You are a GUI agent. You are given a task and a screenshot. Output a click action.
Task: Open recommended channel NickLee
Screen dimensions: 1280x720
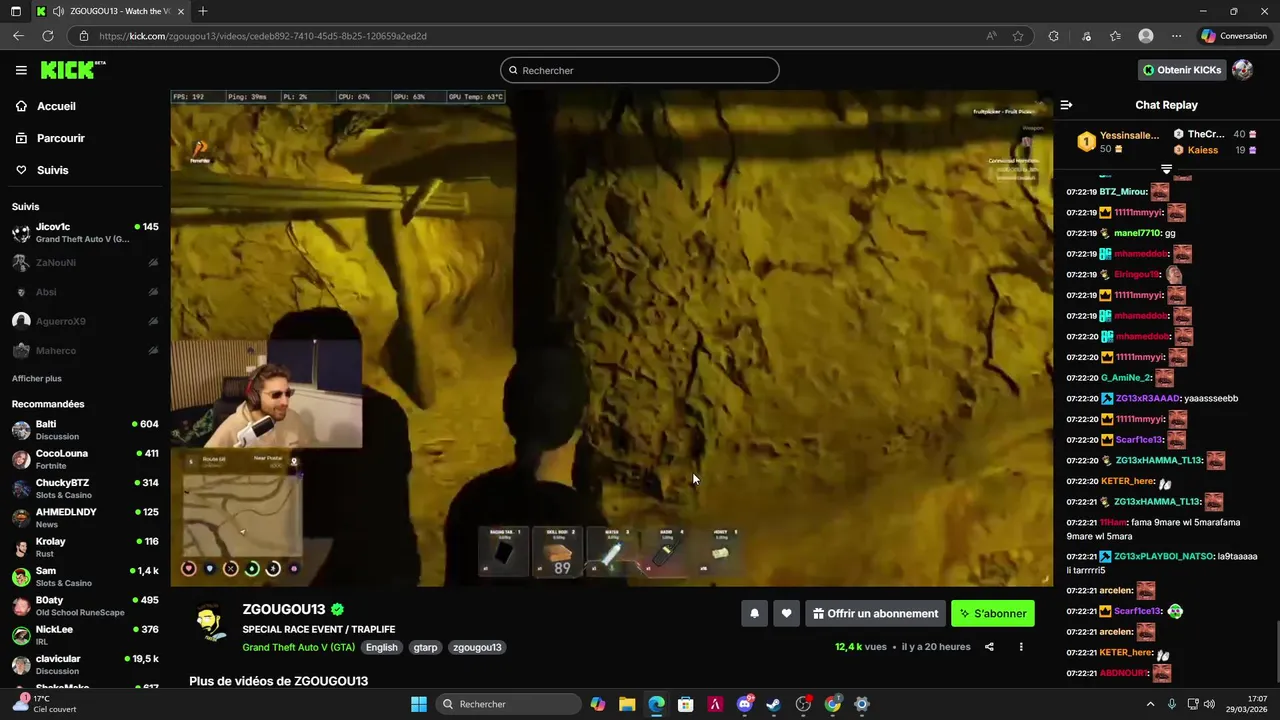coord(85,636)
